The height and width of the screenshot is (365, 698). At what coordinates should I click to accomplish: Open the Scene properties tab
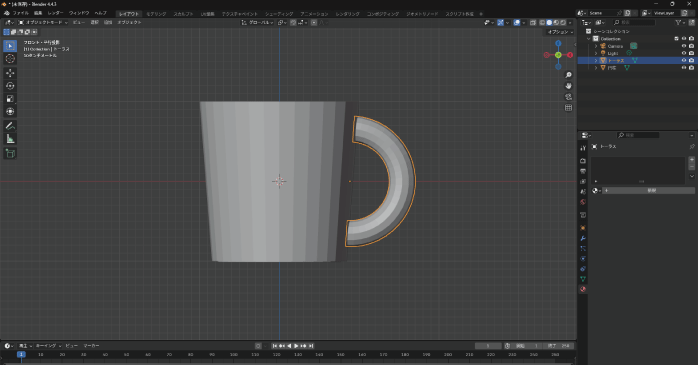tap(583, 191)
